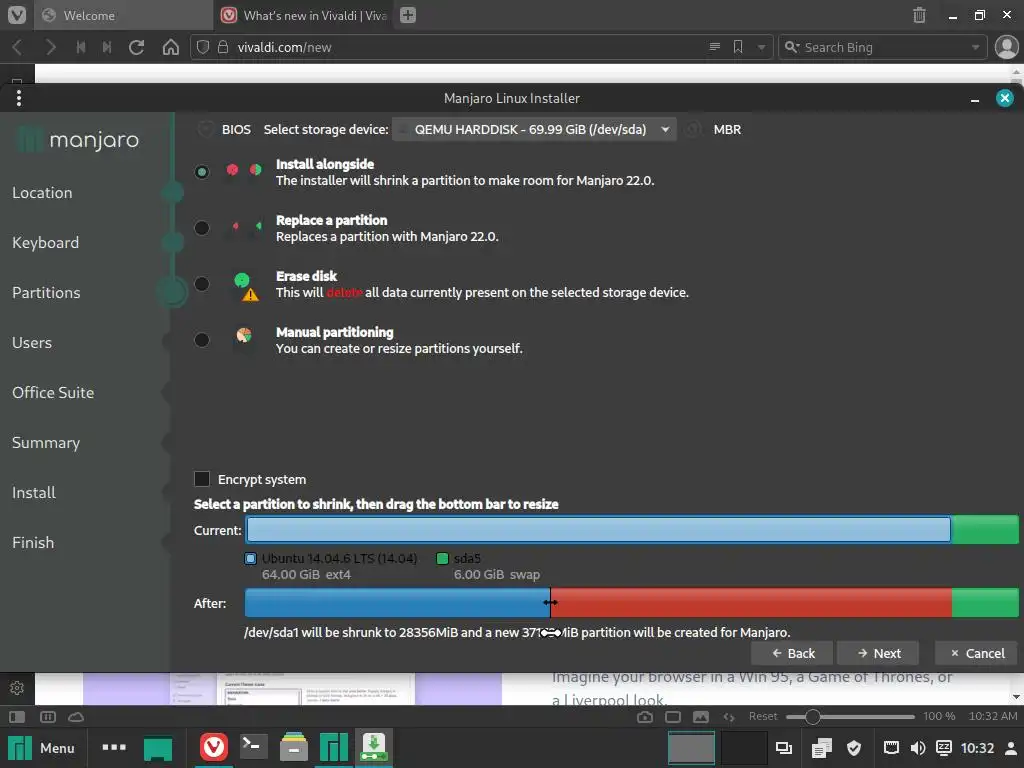Viewport: 1024px width, 768px height.
Task: Select the Replace a partition option
Action: (202, 228)
